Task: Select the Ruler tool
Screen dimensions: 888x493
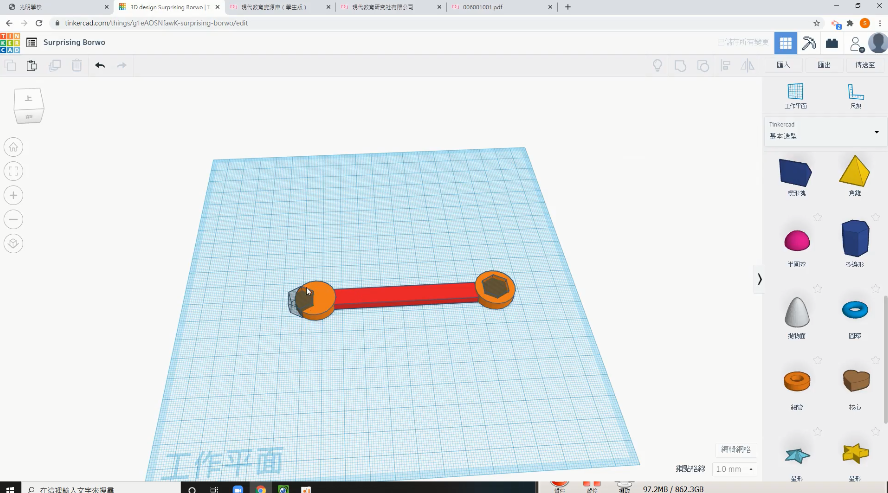Action: pyautogui.click(x=856, y=96)
